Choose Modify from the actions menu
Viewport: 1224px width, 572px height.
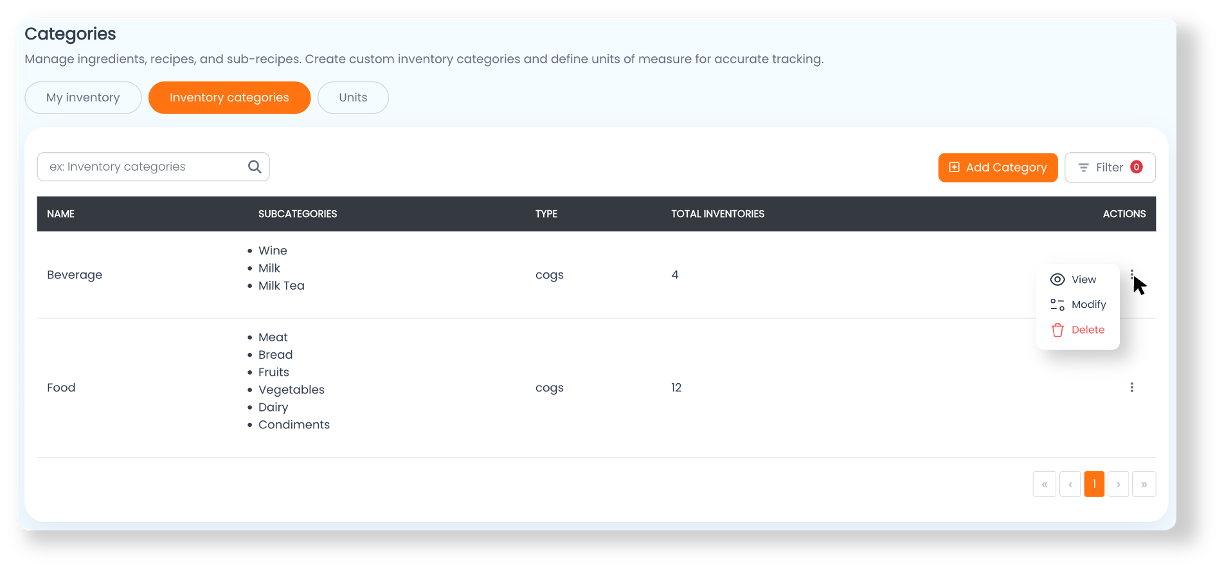pos(1077,305)
